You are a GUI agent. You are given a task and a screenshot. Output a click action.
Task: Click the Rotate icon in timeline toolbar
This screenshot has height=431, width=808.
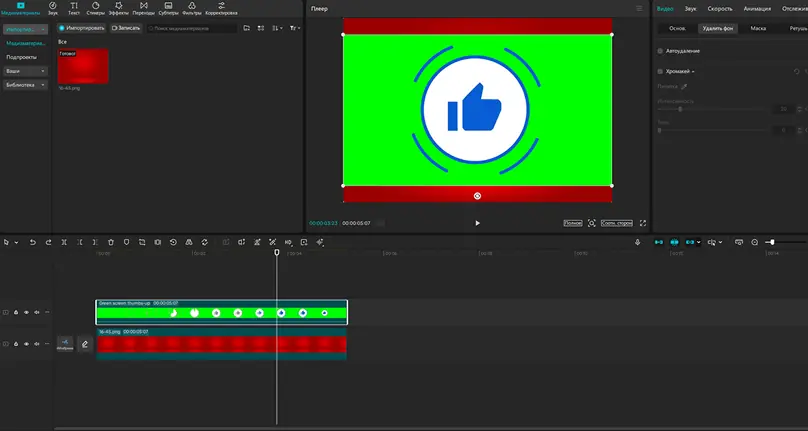(205, 242)
